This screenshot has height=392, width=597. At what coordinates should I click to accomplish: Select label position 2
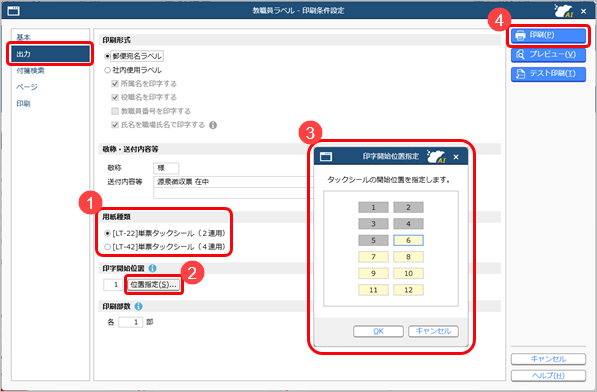(x=408, y=207)
